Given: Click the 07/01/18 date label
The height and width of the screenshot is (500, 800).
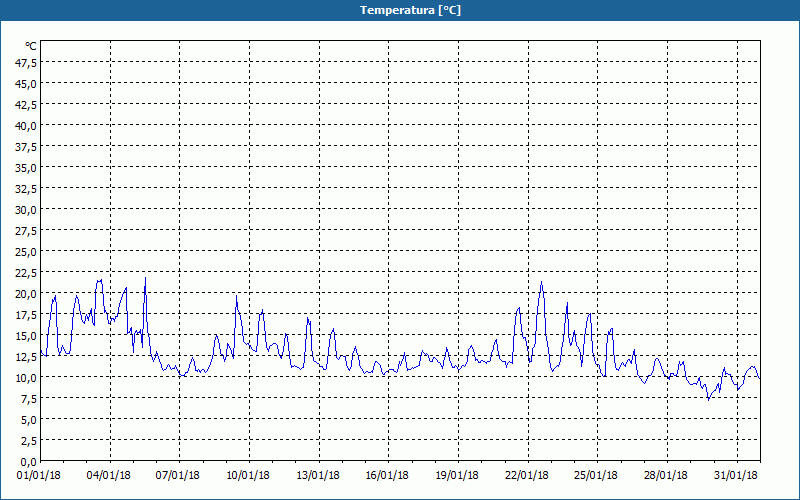Looking at the screenshot, I should point(178,476).
